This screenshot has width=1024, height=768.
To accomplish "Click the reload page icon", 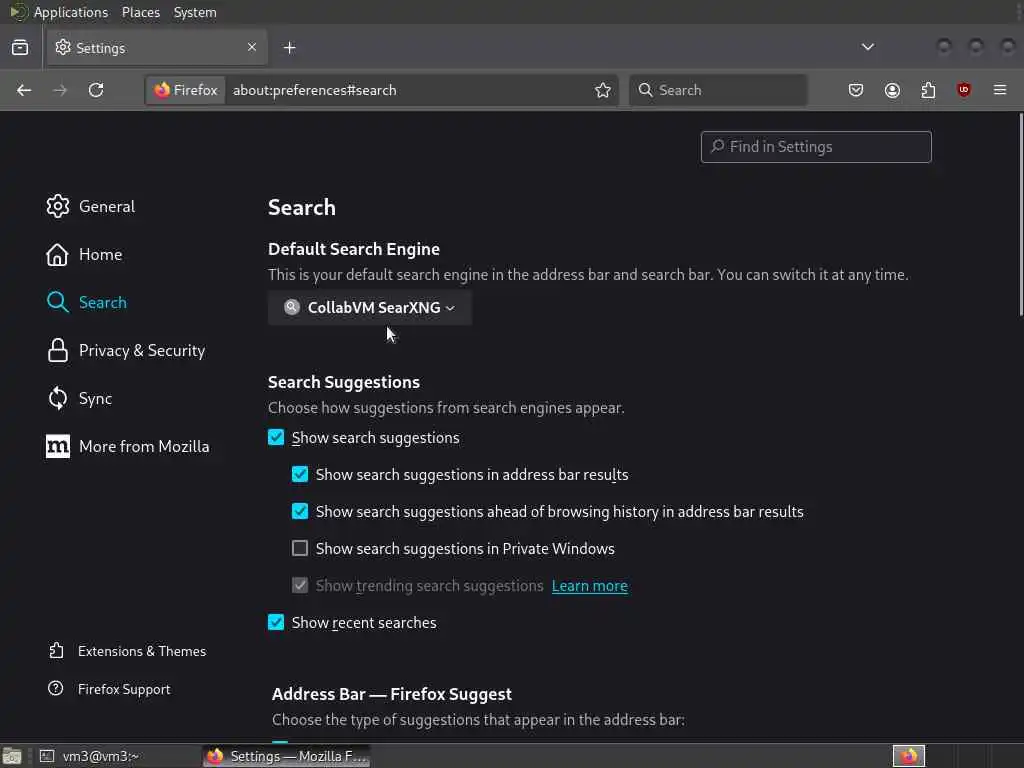I will (96, 90).
